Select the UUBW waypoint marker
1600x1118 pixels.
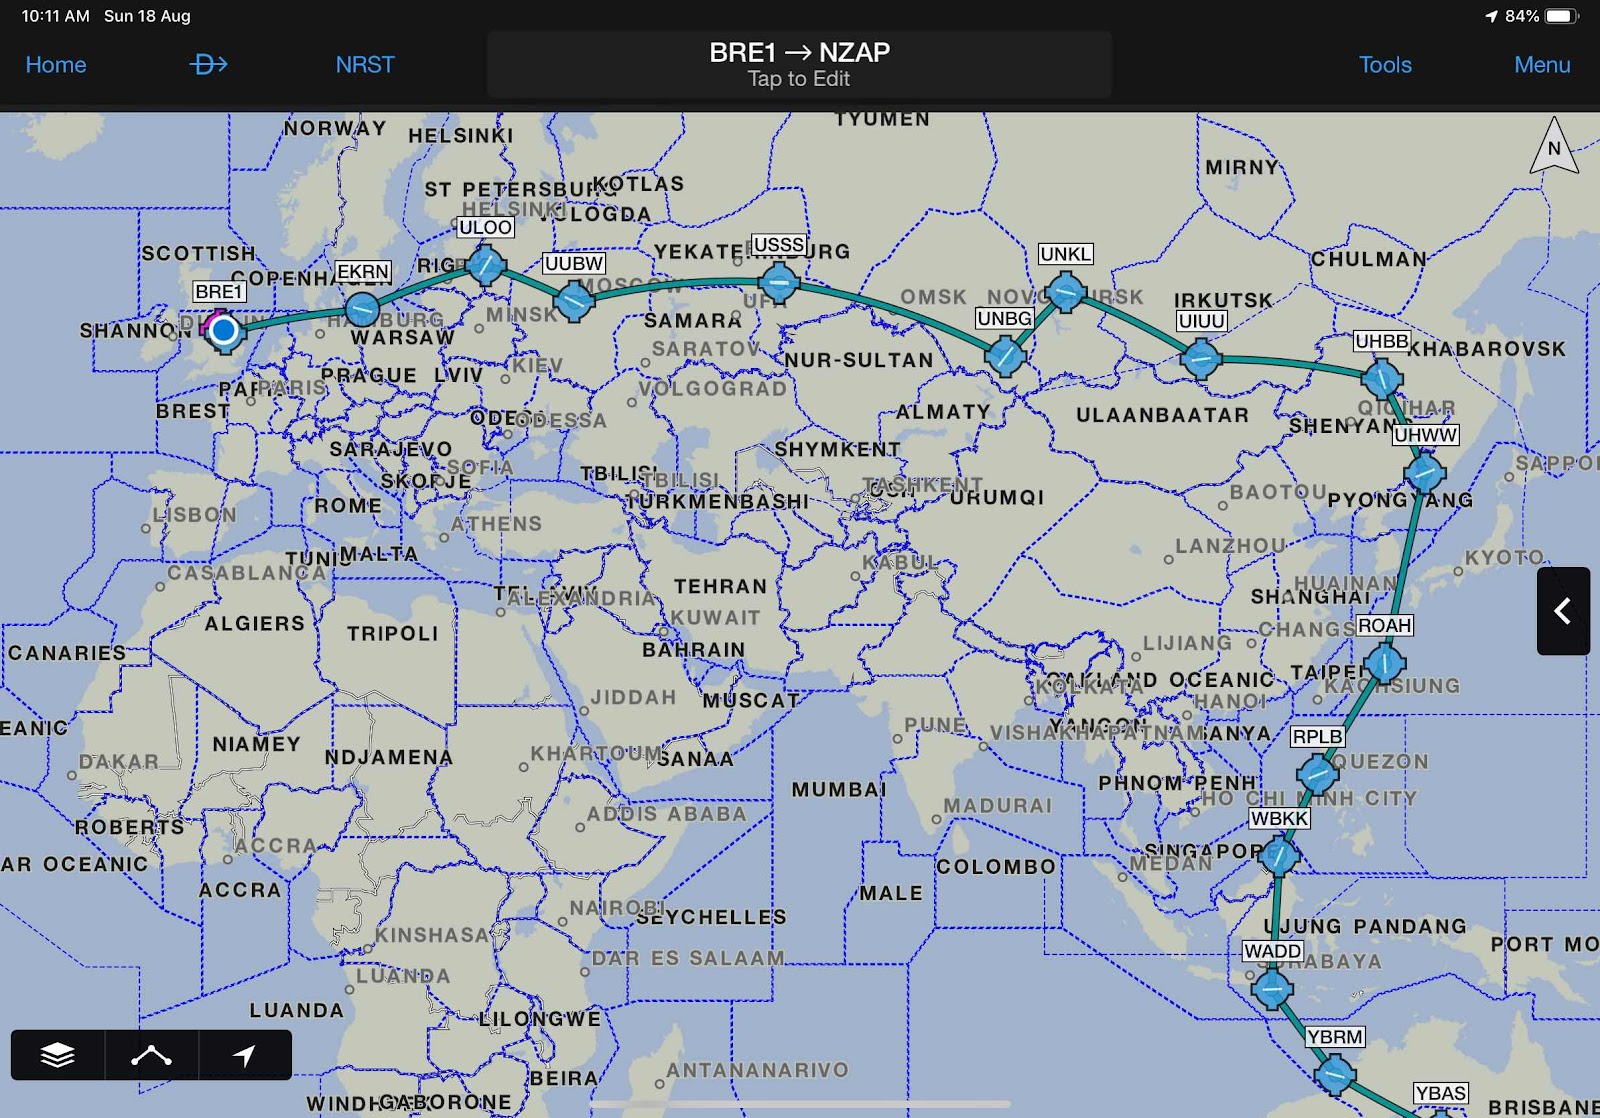(x=574, y=300)
